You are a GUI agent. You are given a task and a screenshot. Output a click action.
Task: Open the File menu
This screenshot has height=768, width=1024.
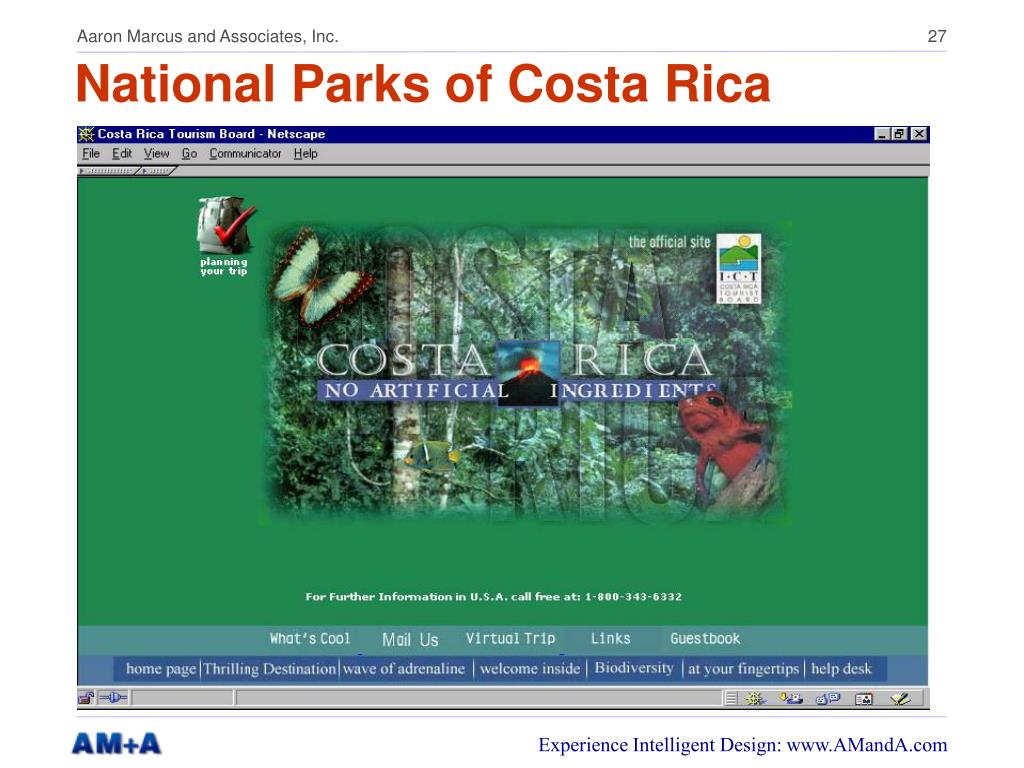[x=91, y=153]
